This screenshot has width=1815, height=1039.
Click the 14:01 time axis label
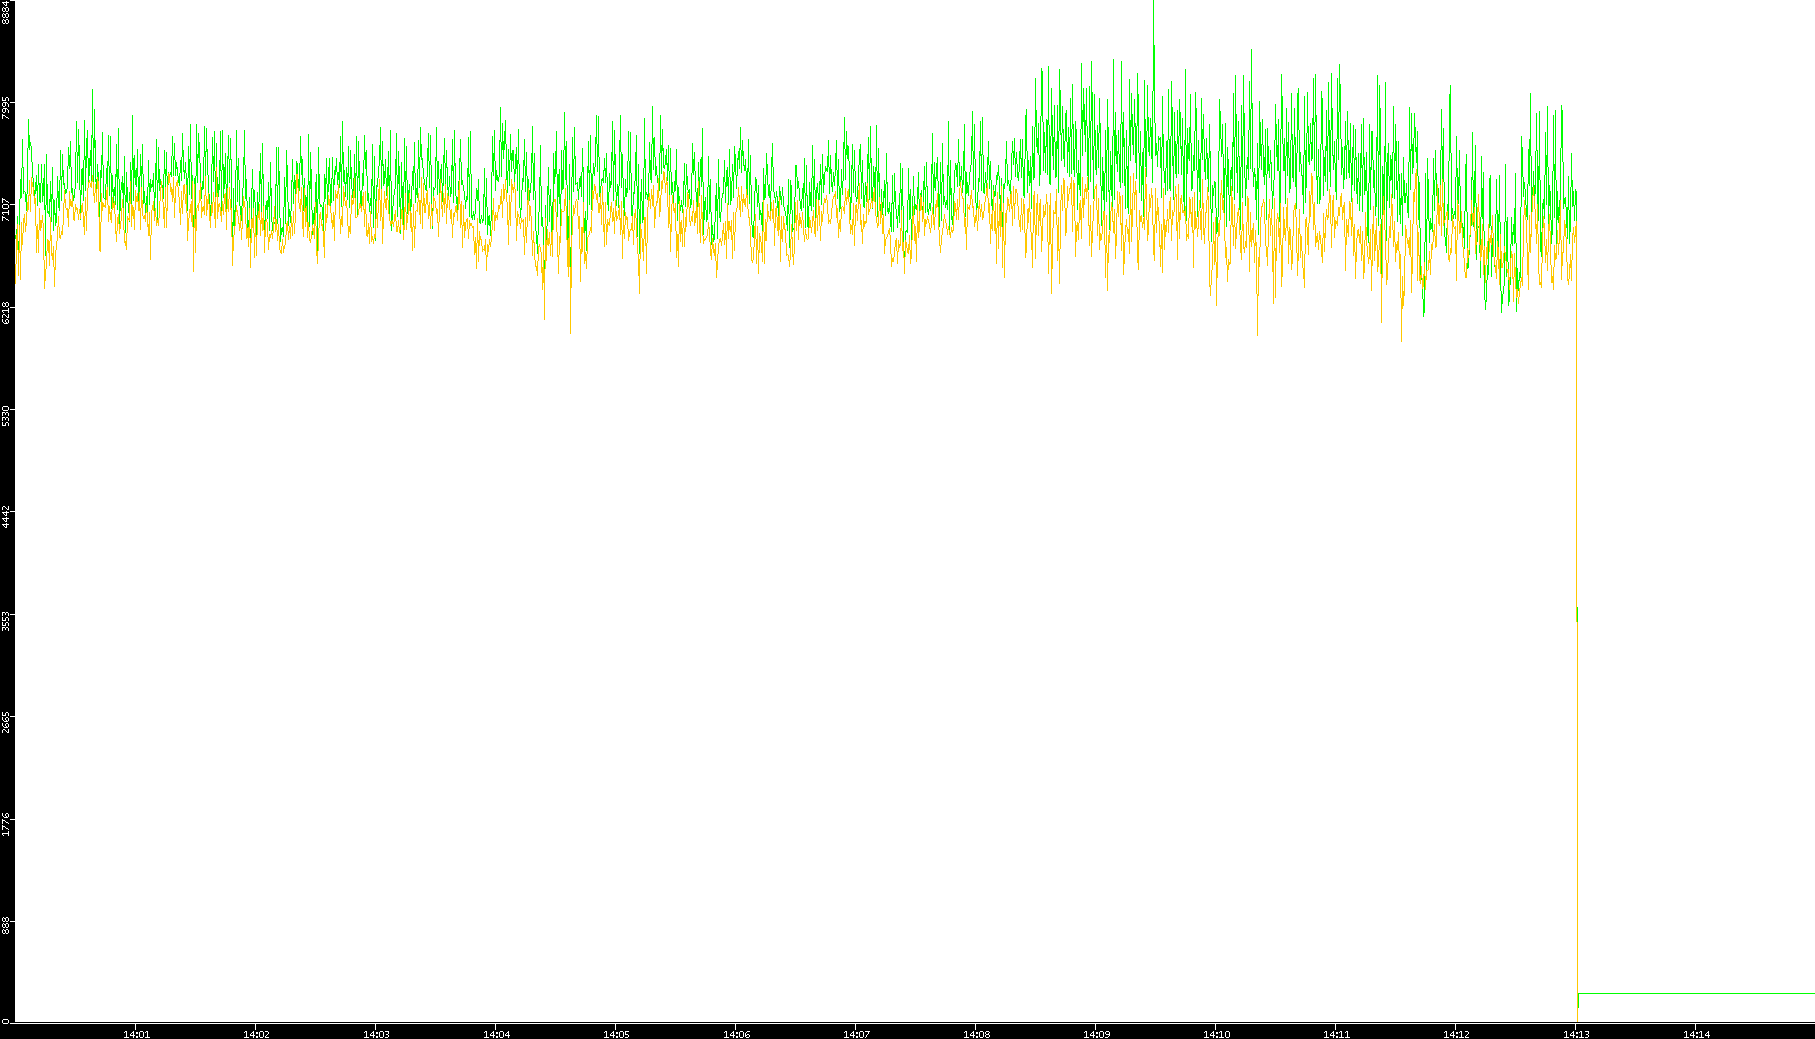[136, 1034]
